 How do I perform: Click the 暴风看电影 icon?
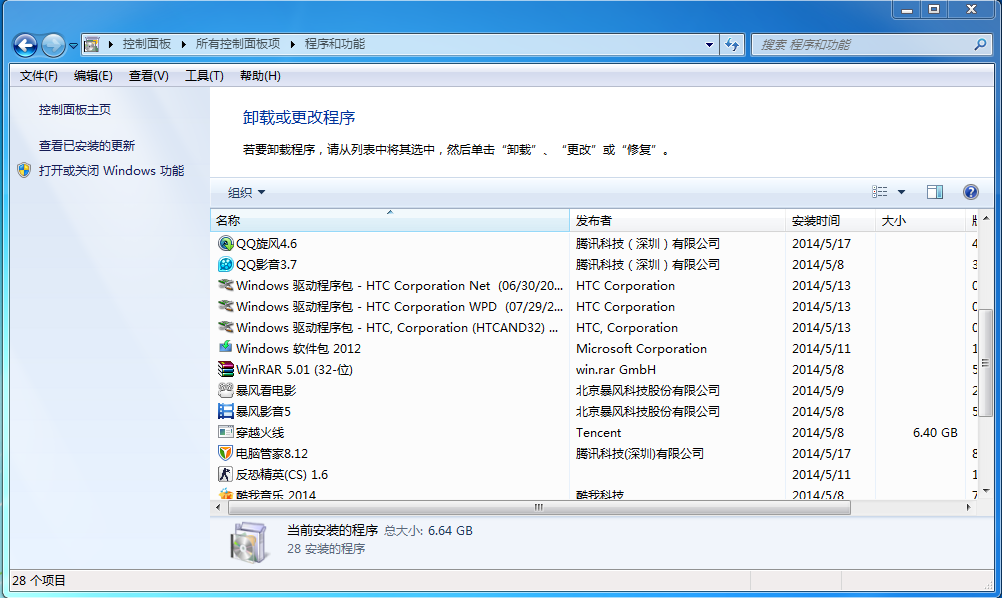(225, 390)
